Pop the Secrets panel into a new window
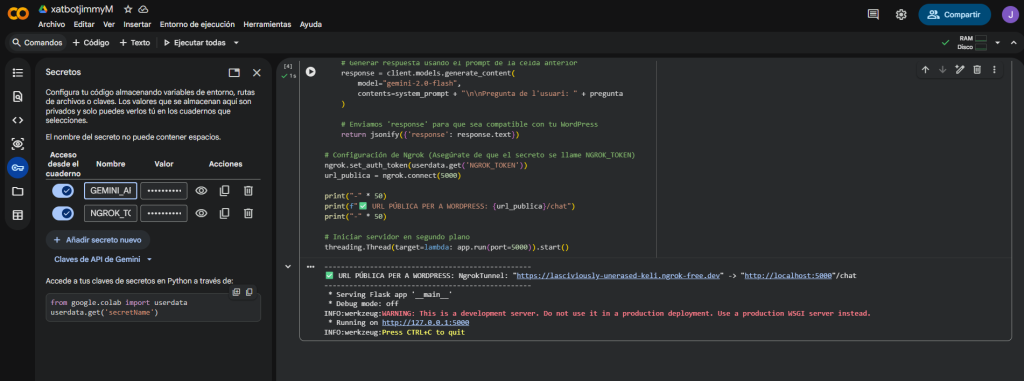Image resolution: width=1024 pixels, height=381 pixels. point(234,73)
